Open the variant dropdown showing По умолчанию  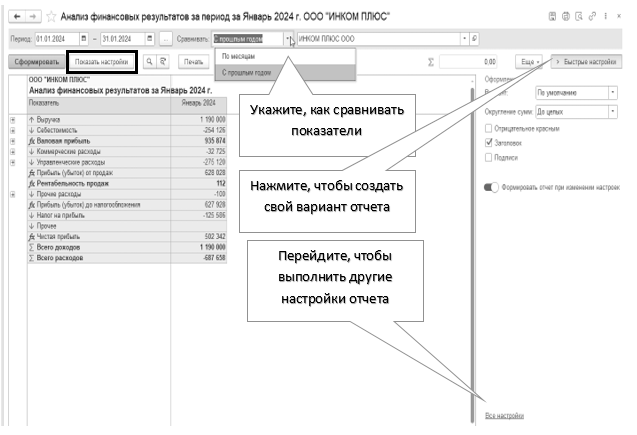(x=613, y=93)
